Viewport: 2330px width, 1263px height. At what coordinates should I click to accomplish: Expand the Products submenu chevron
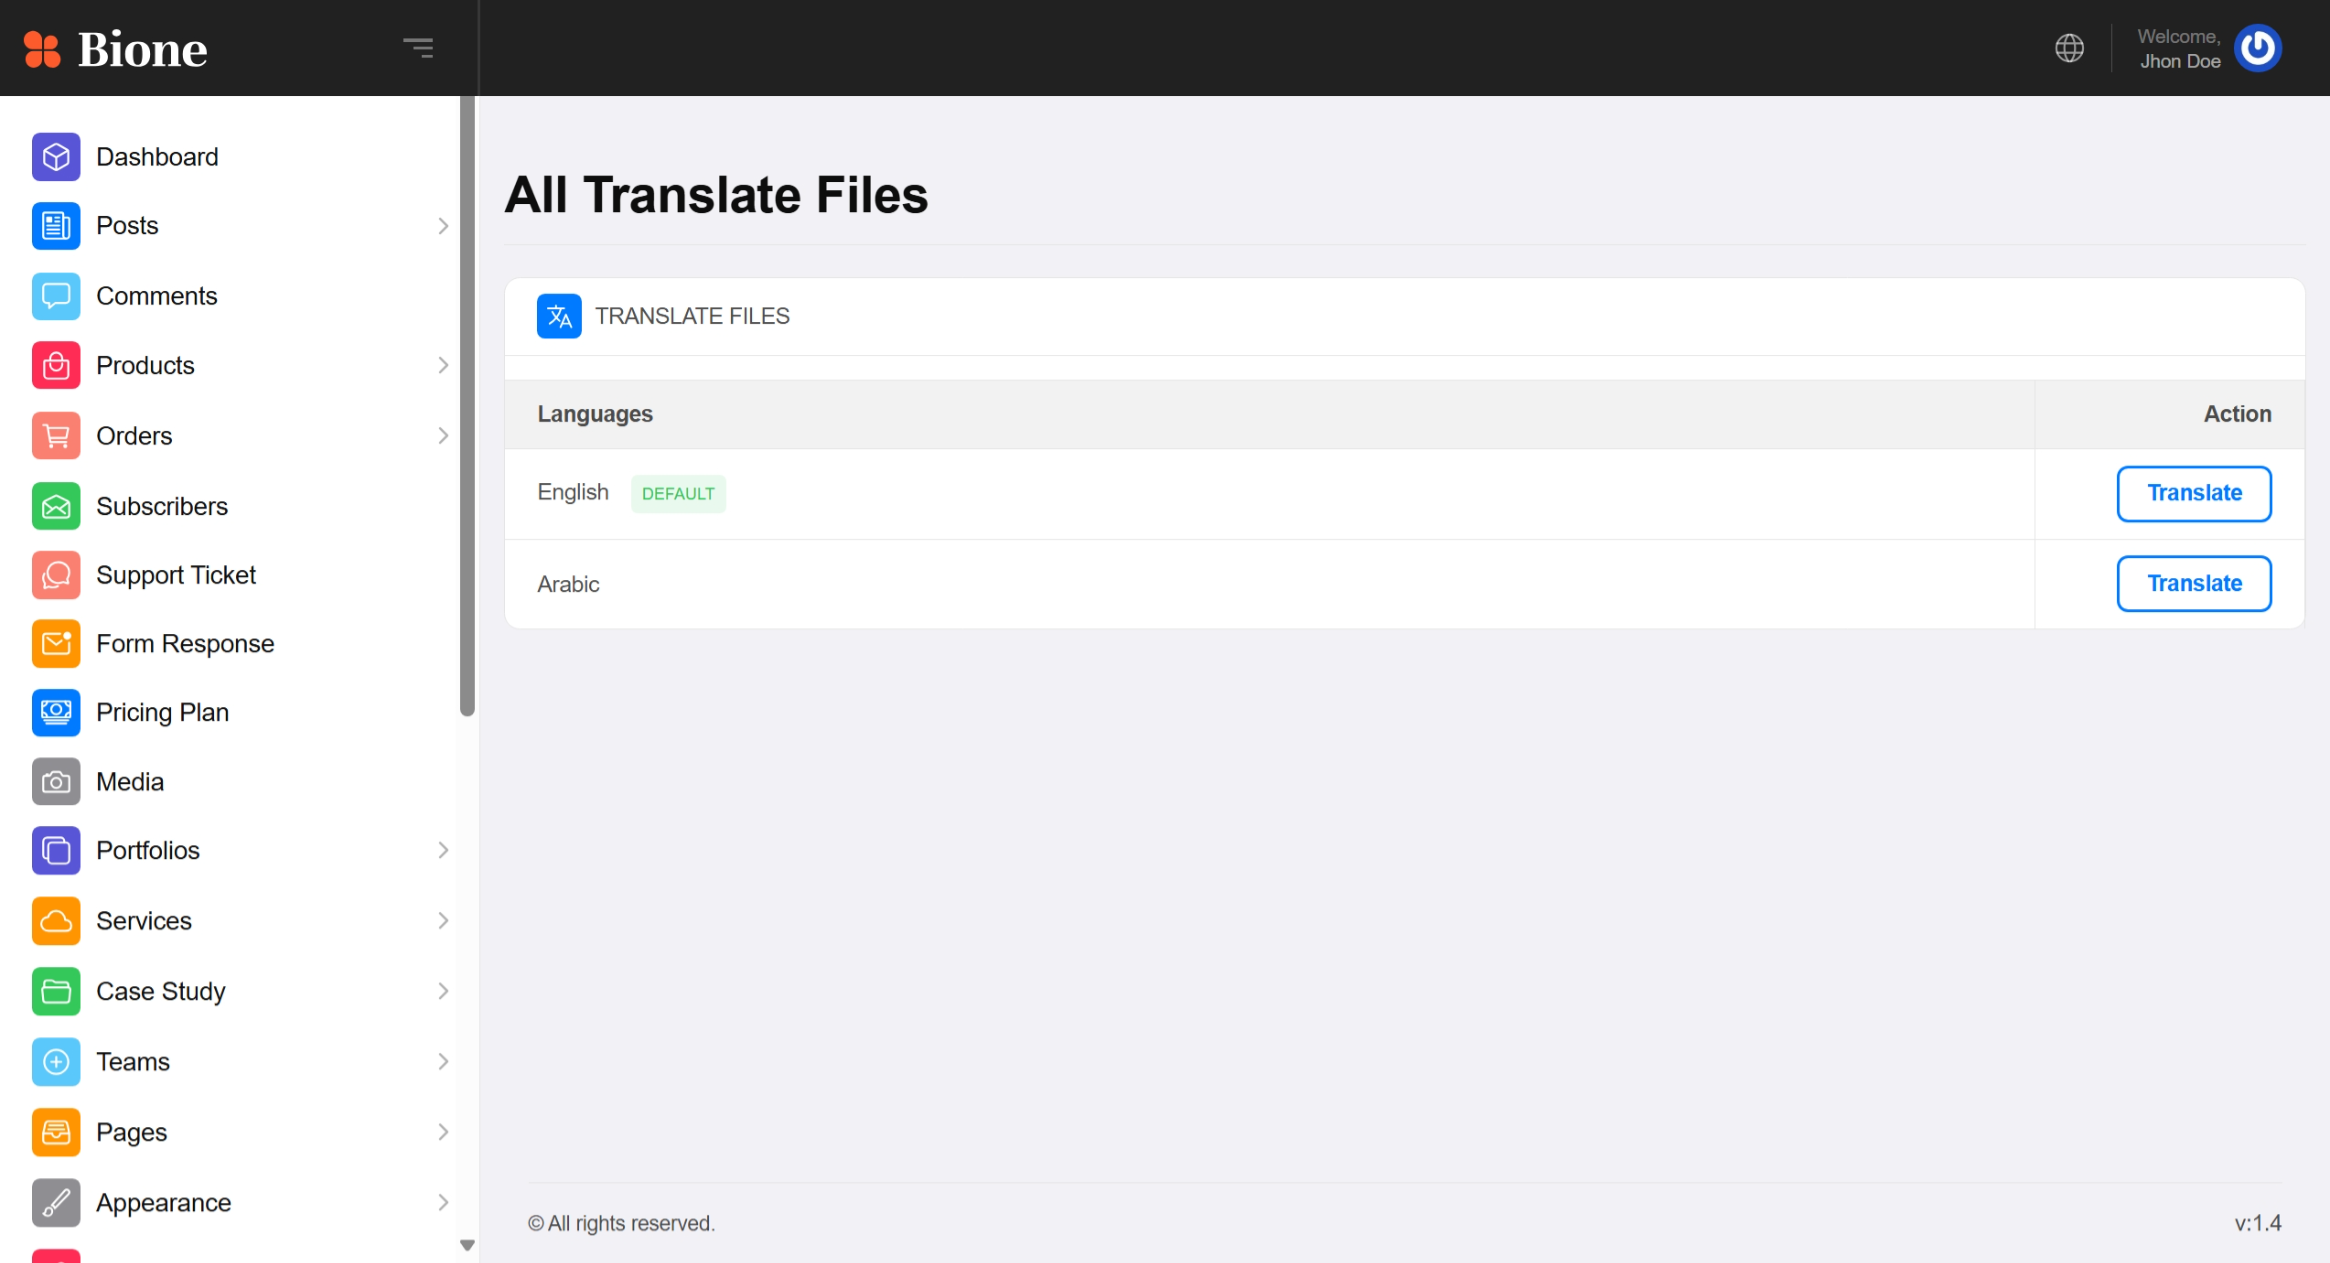(443, 365)
